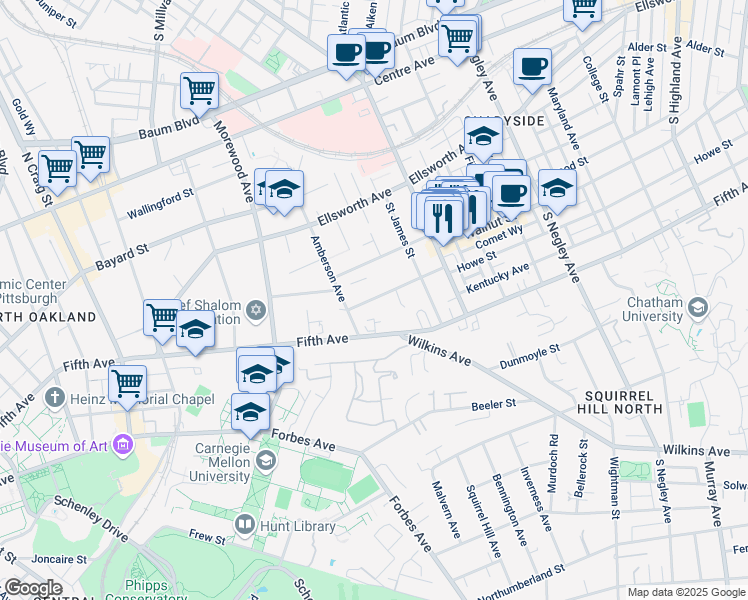Select the Schenley Drive label
Viewport: 748px width, 600px height.
91,518
